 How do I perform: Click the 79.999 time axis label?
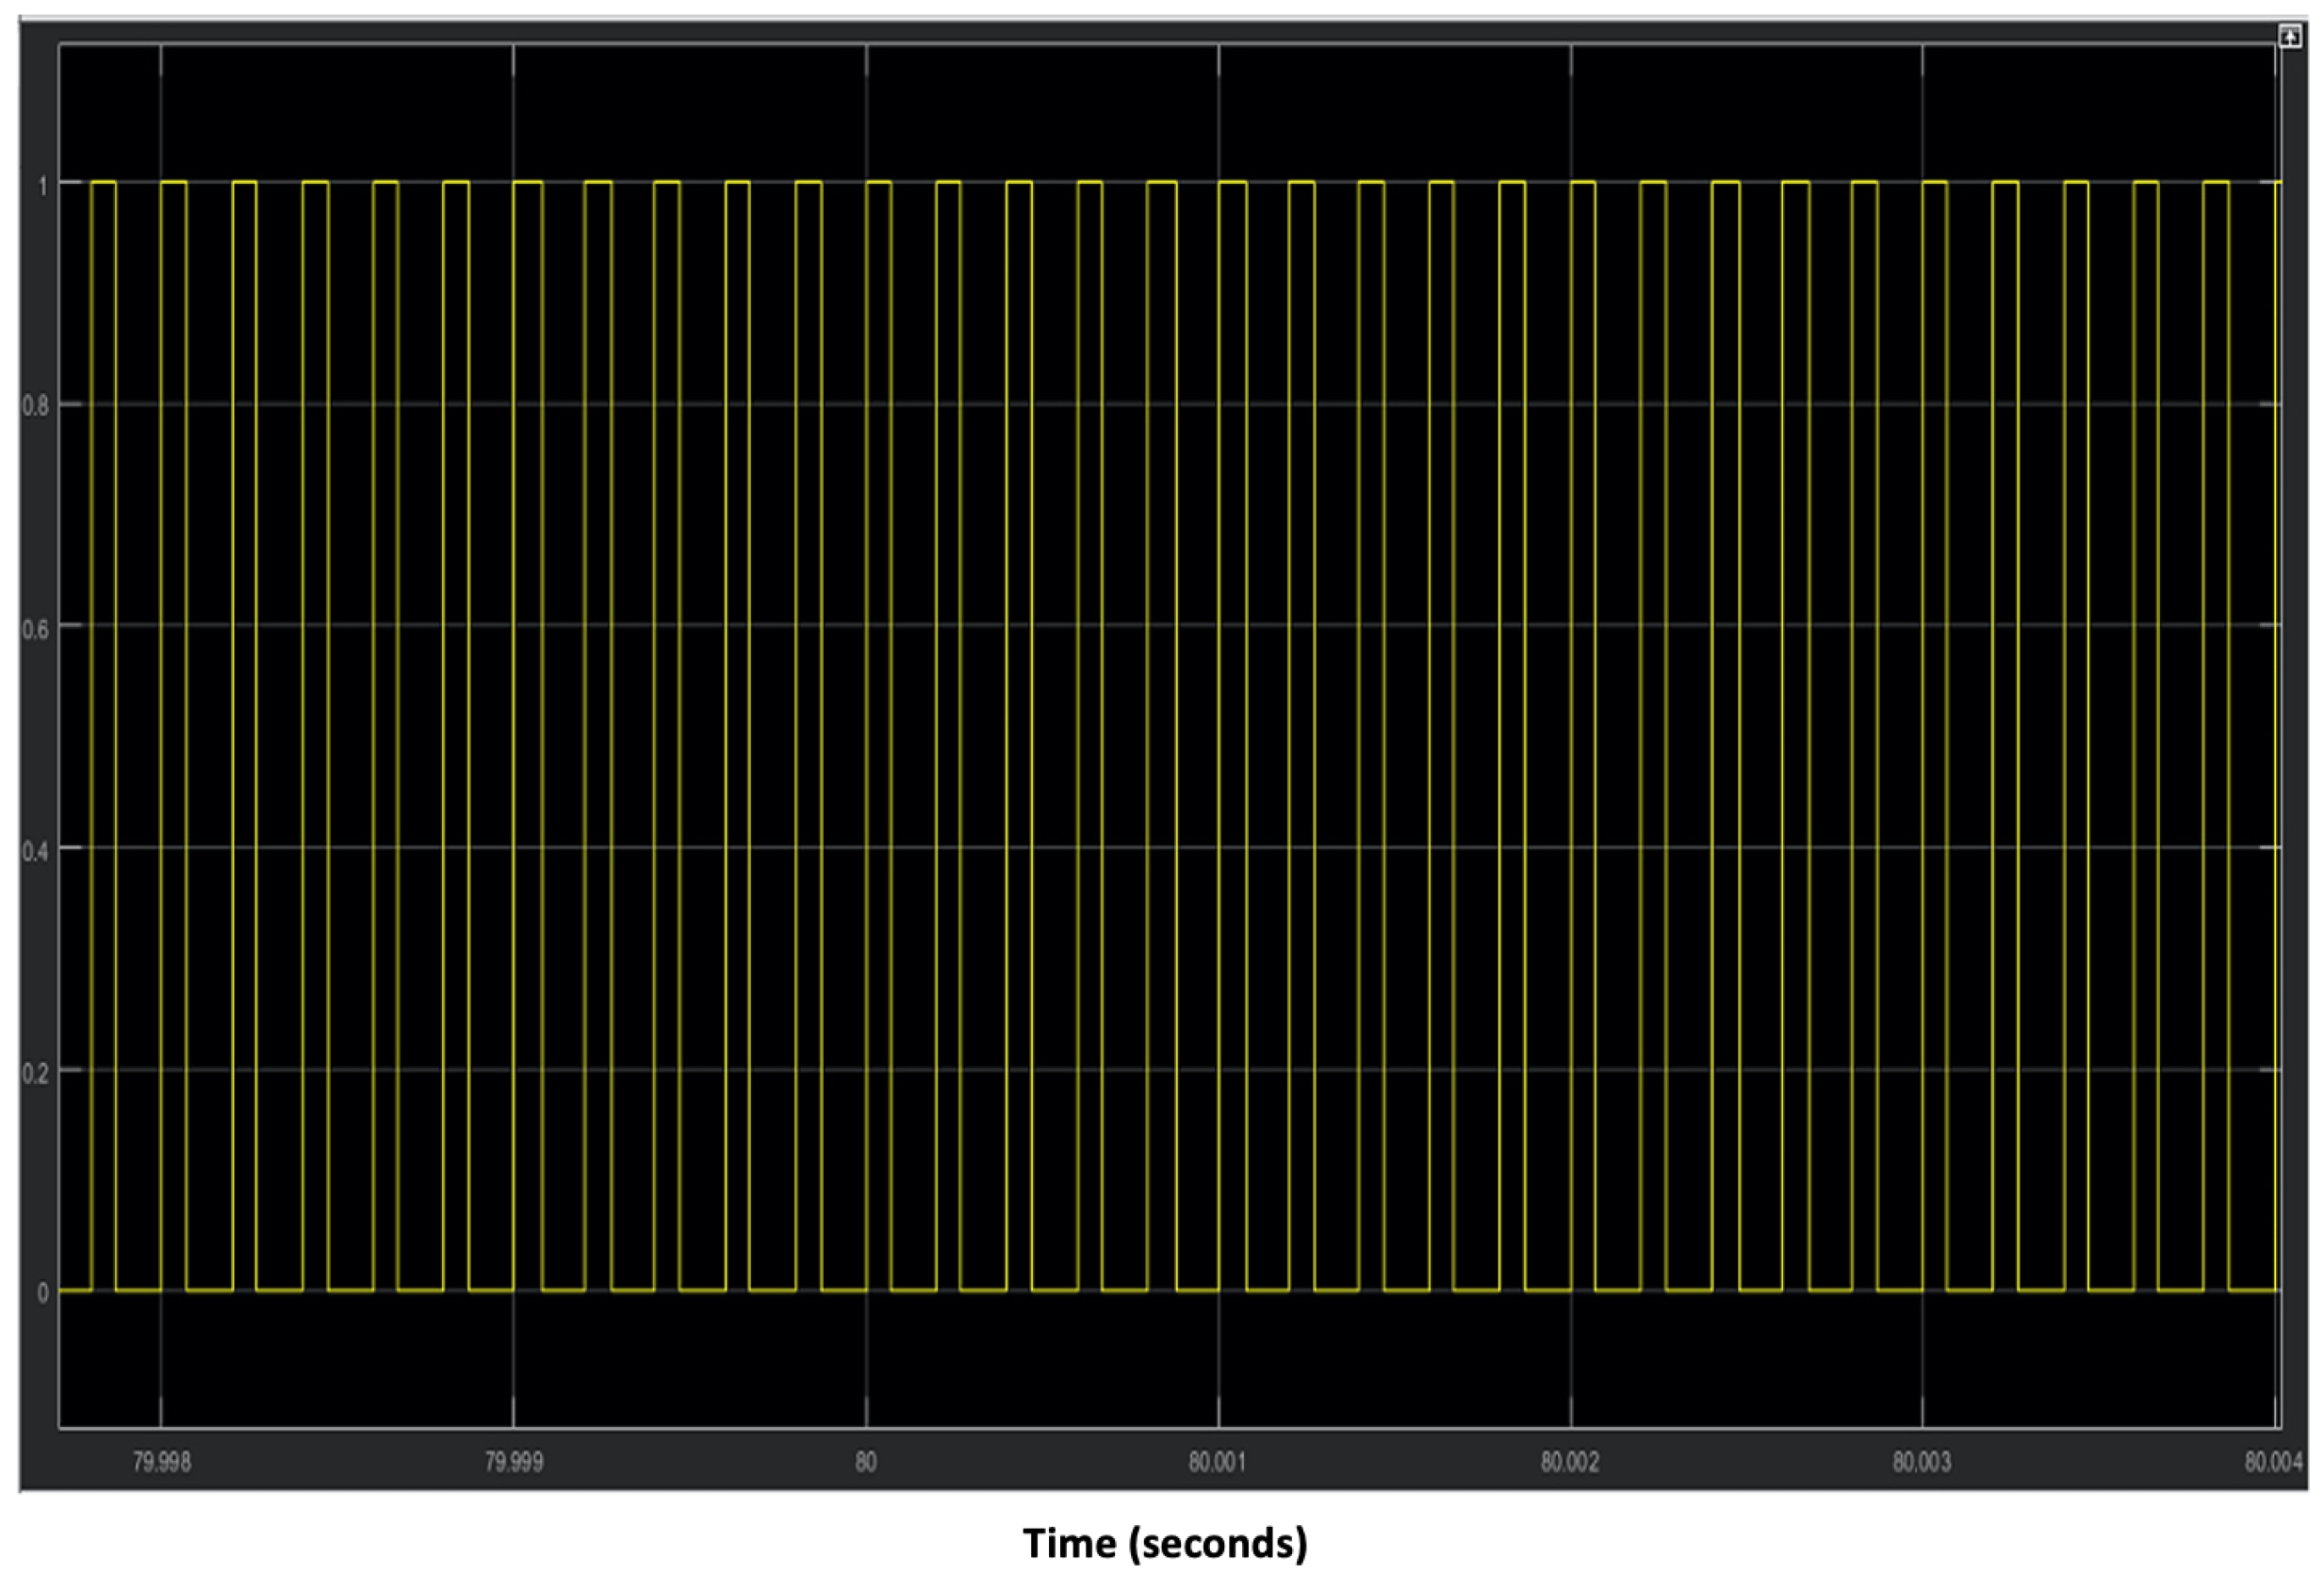click(513, 1462)
